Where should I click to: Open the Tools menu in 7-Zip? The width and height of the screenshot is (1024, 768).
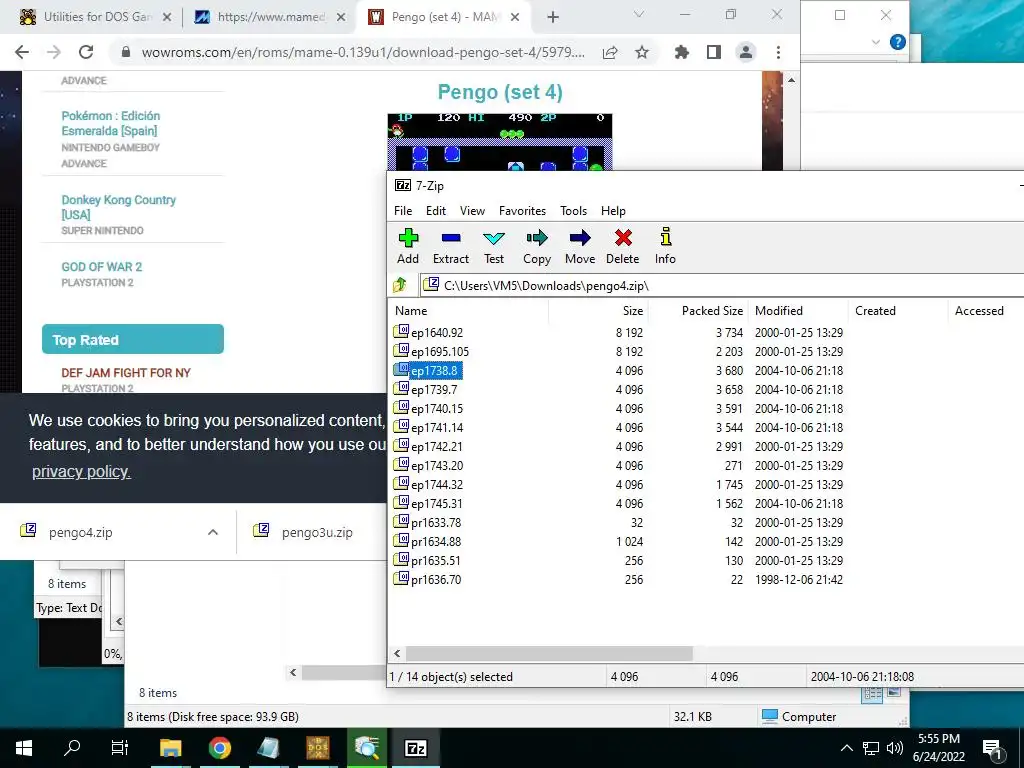coord(573,211)
